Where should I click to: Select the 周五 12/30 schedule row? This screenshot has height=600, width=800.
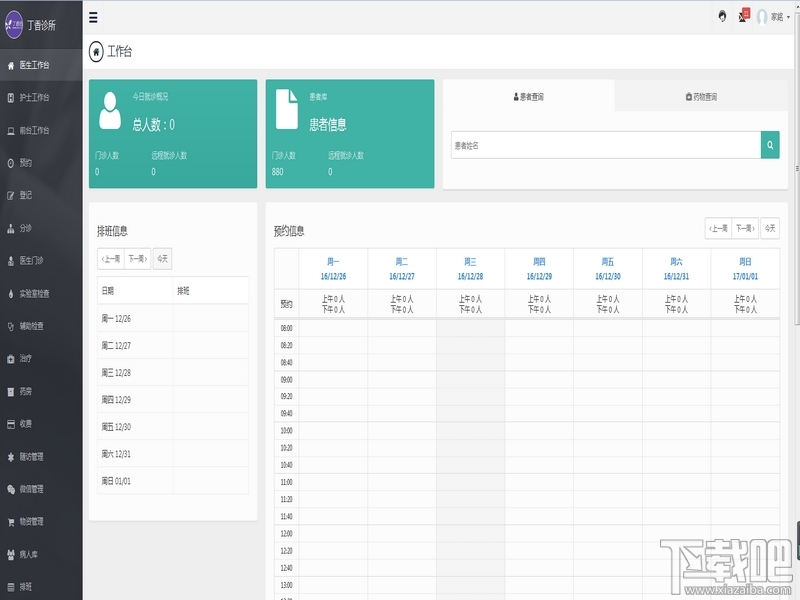click(173, 427)
